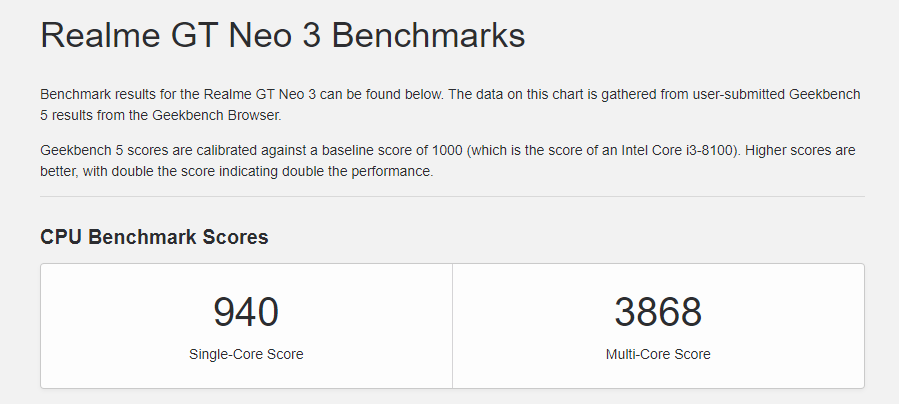Image resolution: width=899 pixels, height=404 pixels.
Task: Click the word Benchmarks in the page title
Action: coord(428,35)
